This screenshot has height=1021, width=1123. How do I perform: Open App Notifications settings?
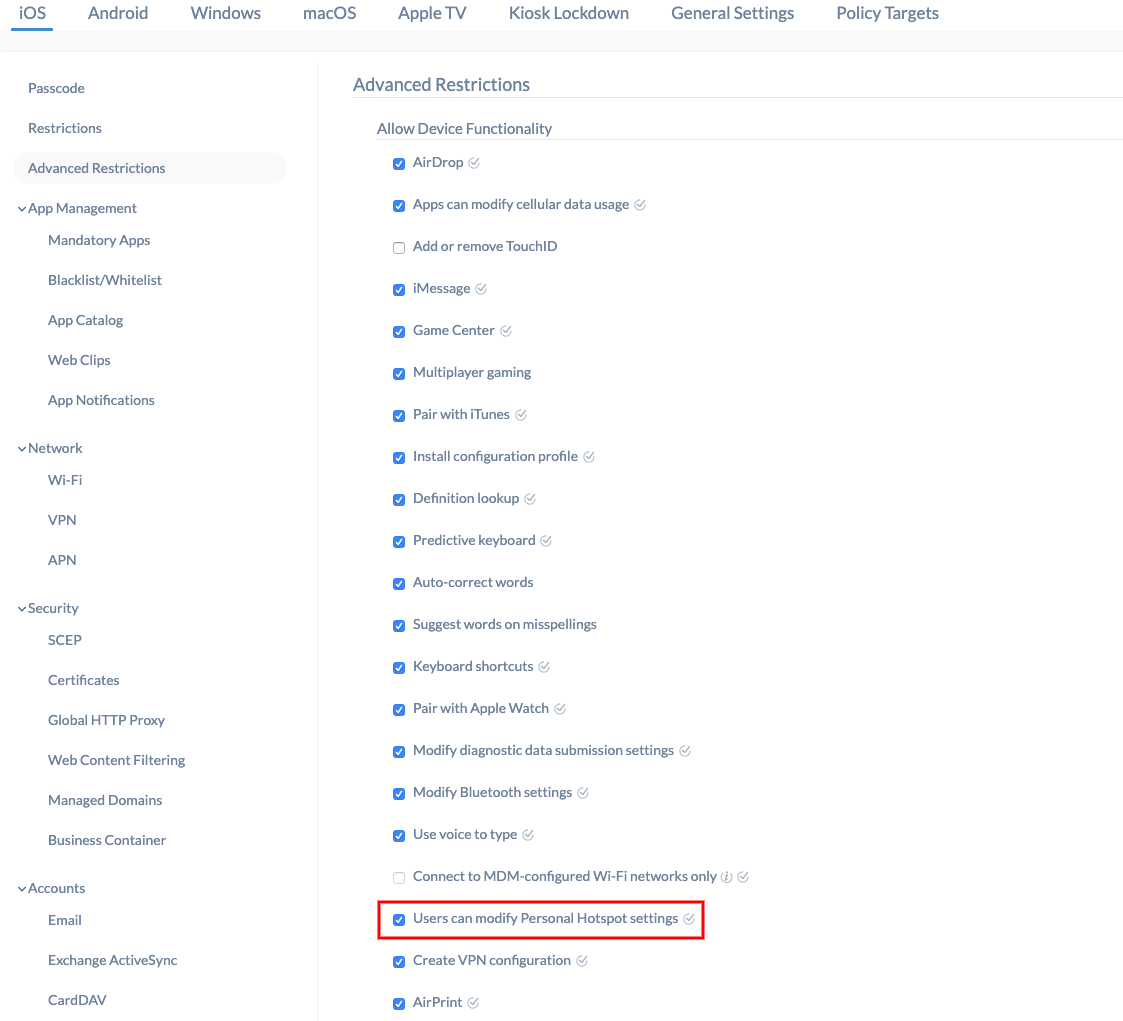click(101, 400)
